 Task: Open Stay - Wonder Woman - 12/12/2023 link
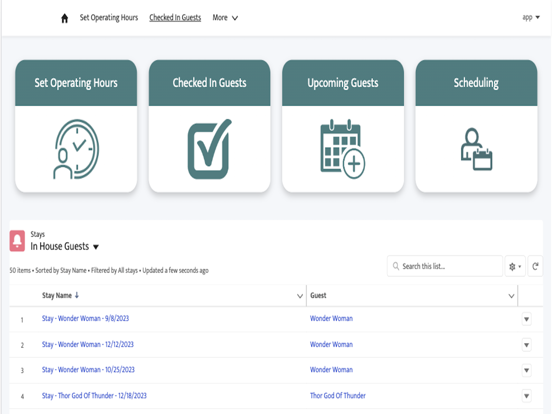tap(88, 344)
